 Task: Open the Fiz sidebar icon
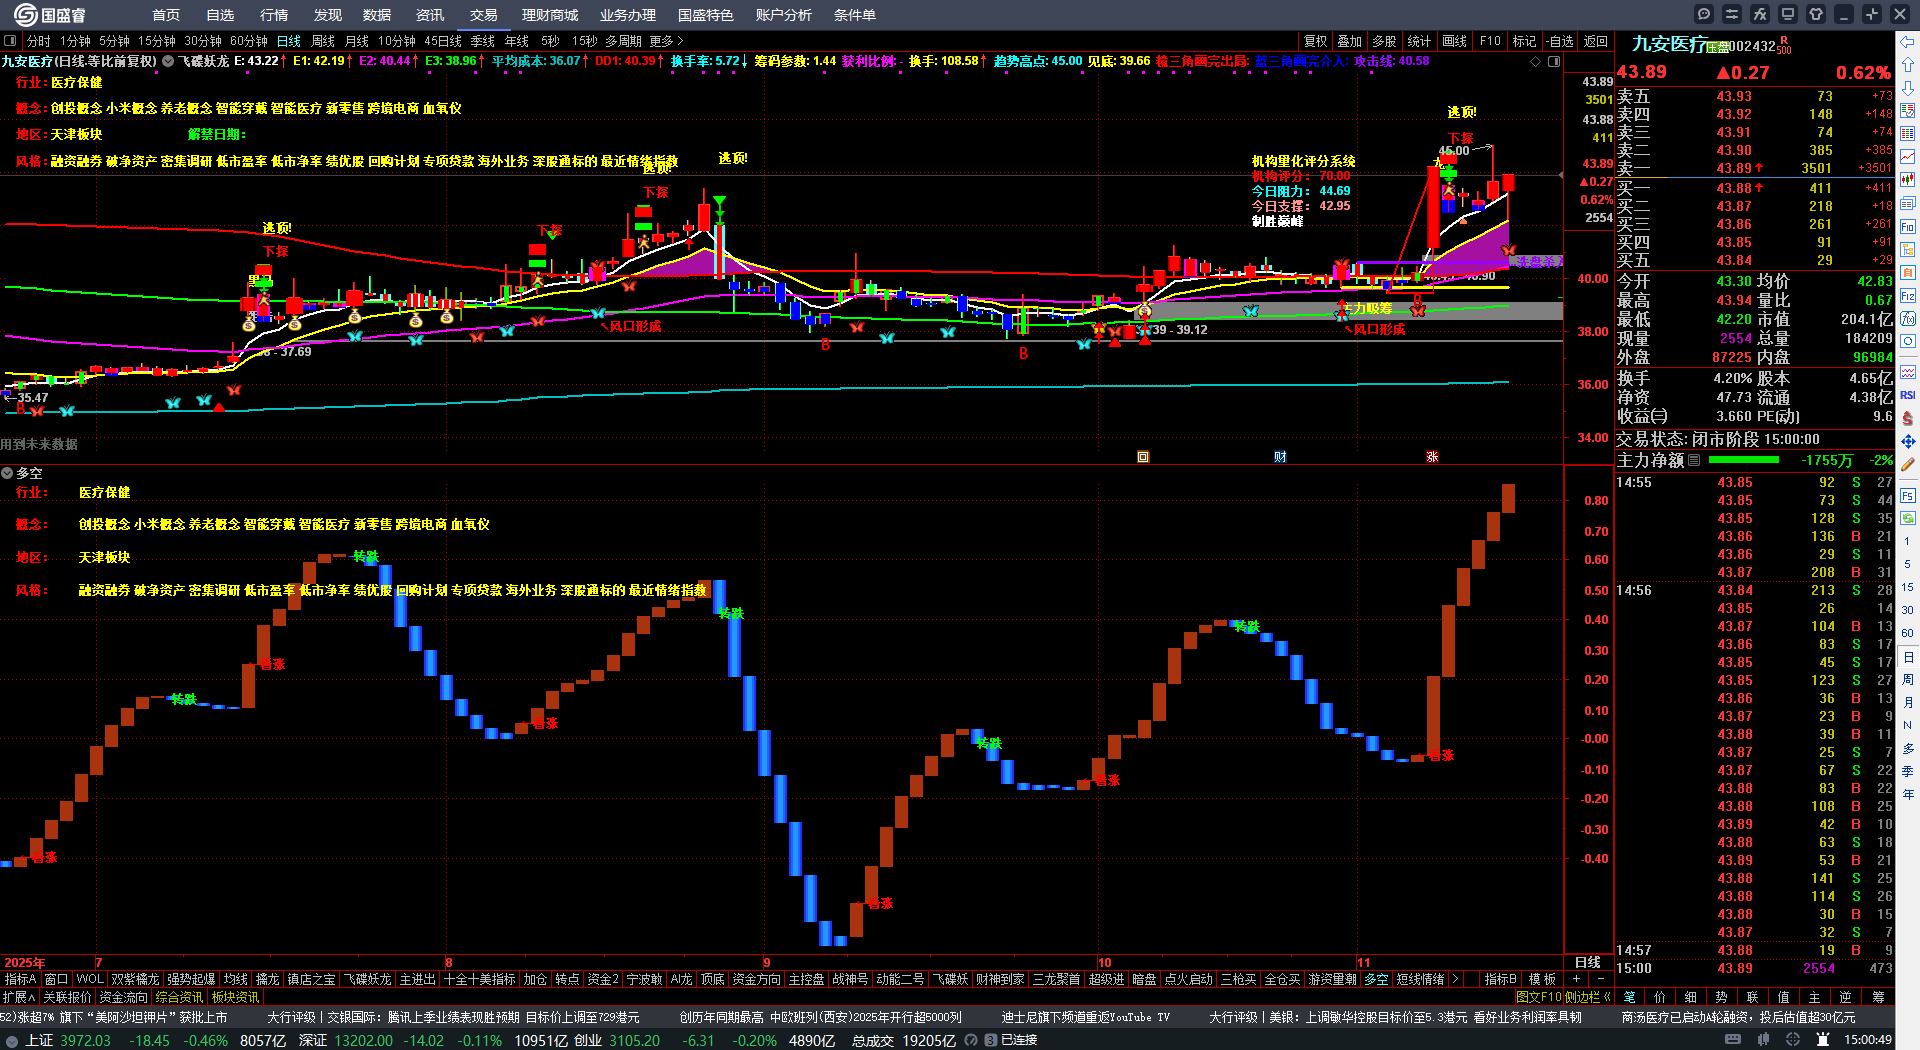1908,295
